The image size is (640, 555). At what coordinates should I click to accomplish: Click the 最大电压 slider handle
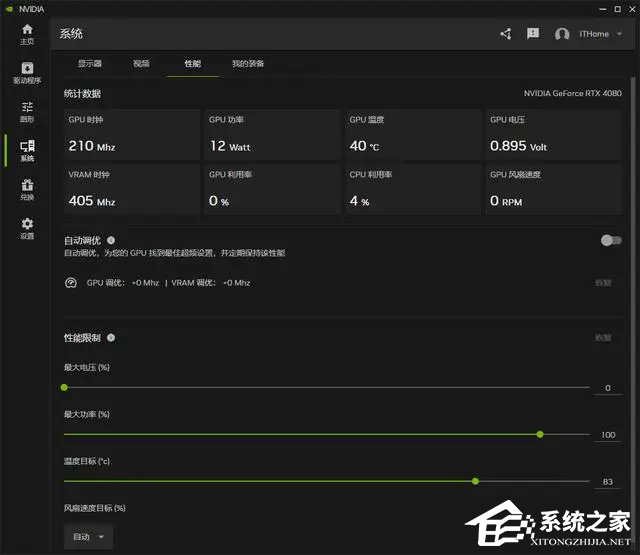pyautogui.click(x=64, y=387)
